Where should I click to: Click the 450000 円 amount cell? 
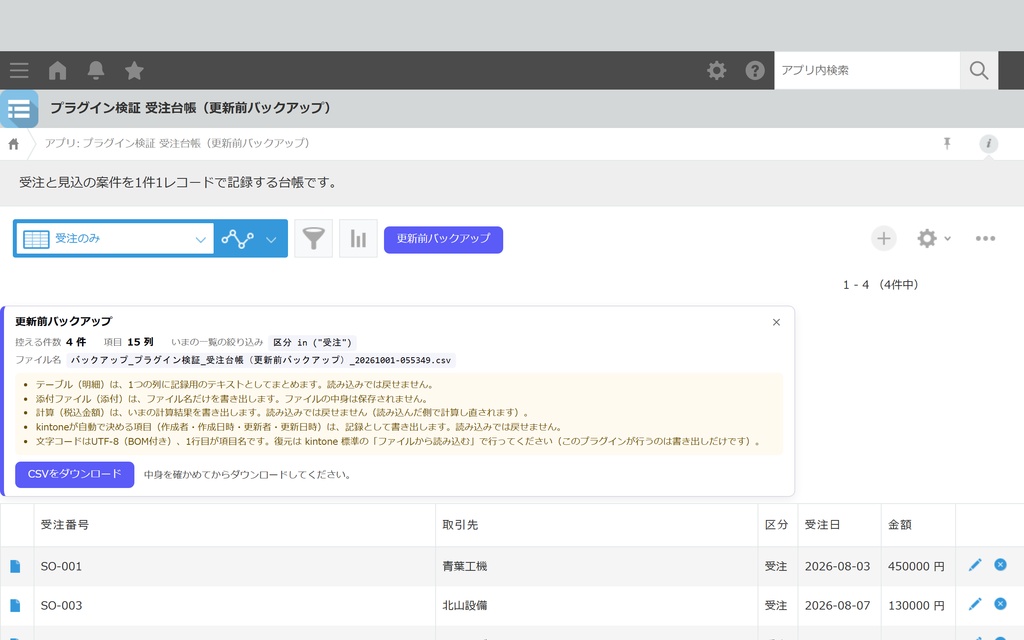tap(918, 566)
